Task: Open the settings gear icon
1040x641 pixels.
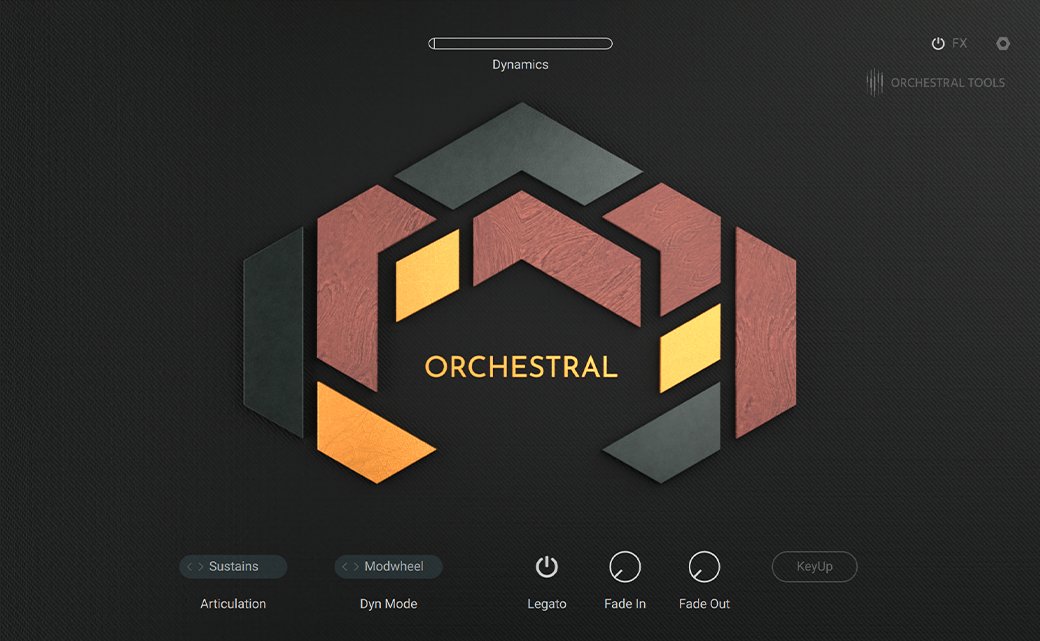Action: coord(1002,44)
